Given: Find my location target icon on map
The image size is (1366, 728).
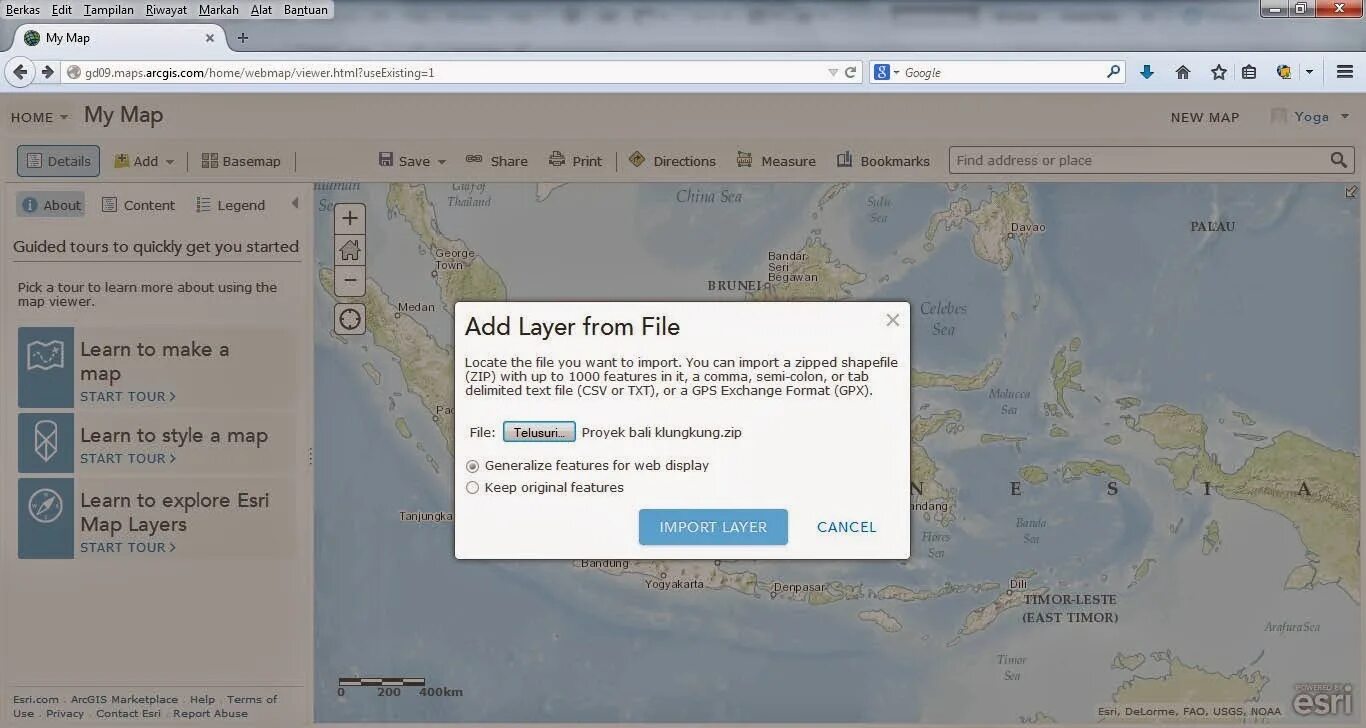Looking at the screenshot, I should point(350,319).
